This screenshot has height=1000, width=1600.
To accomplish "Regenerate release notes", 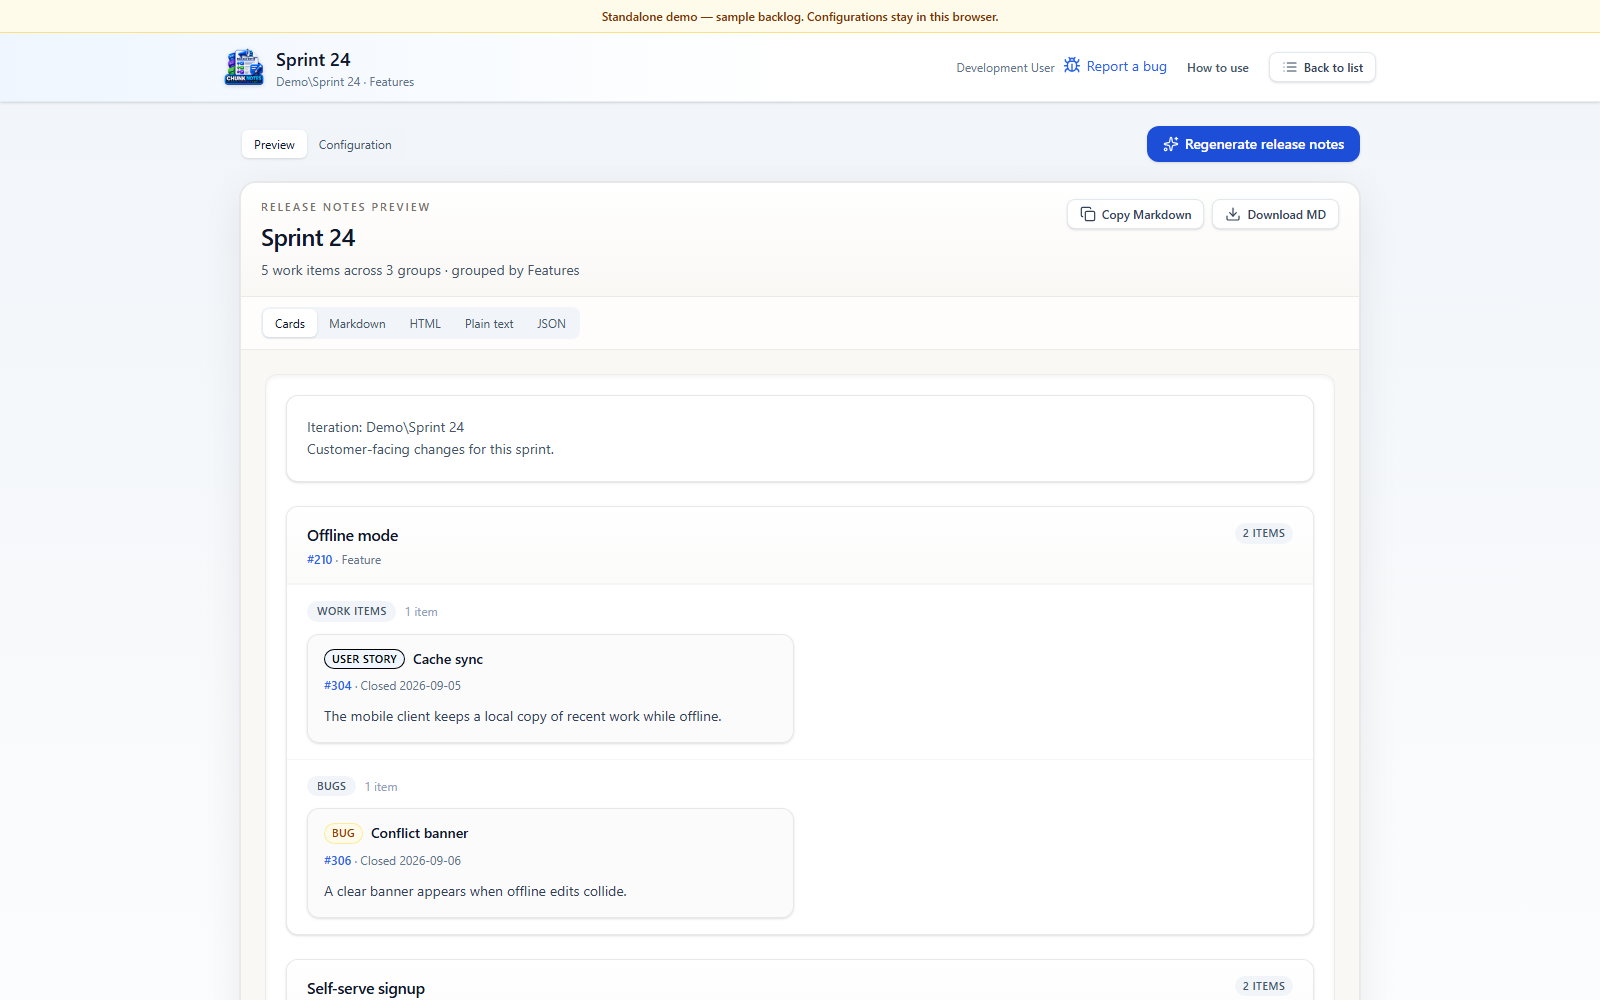I will tap(1253, 144).
